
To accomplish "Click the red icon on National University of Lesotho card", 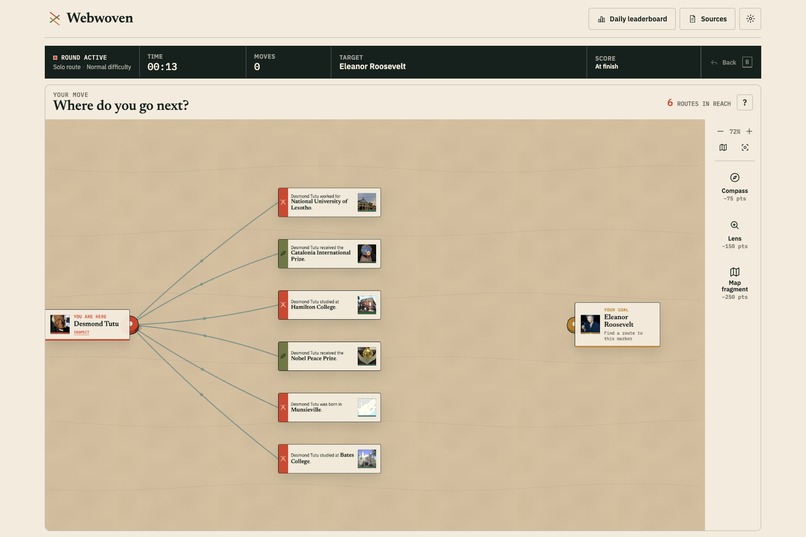I will [x=283, y=202].
